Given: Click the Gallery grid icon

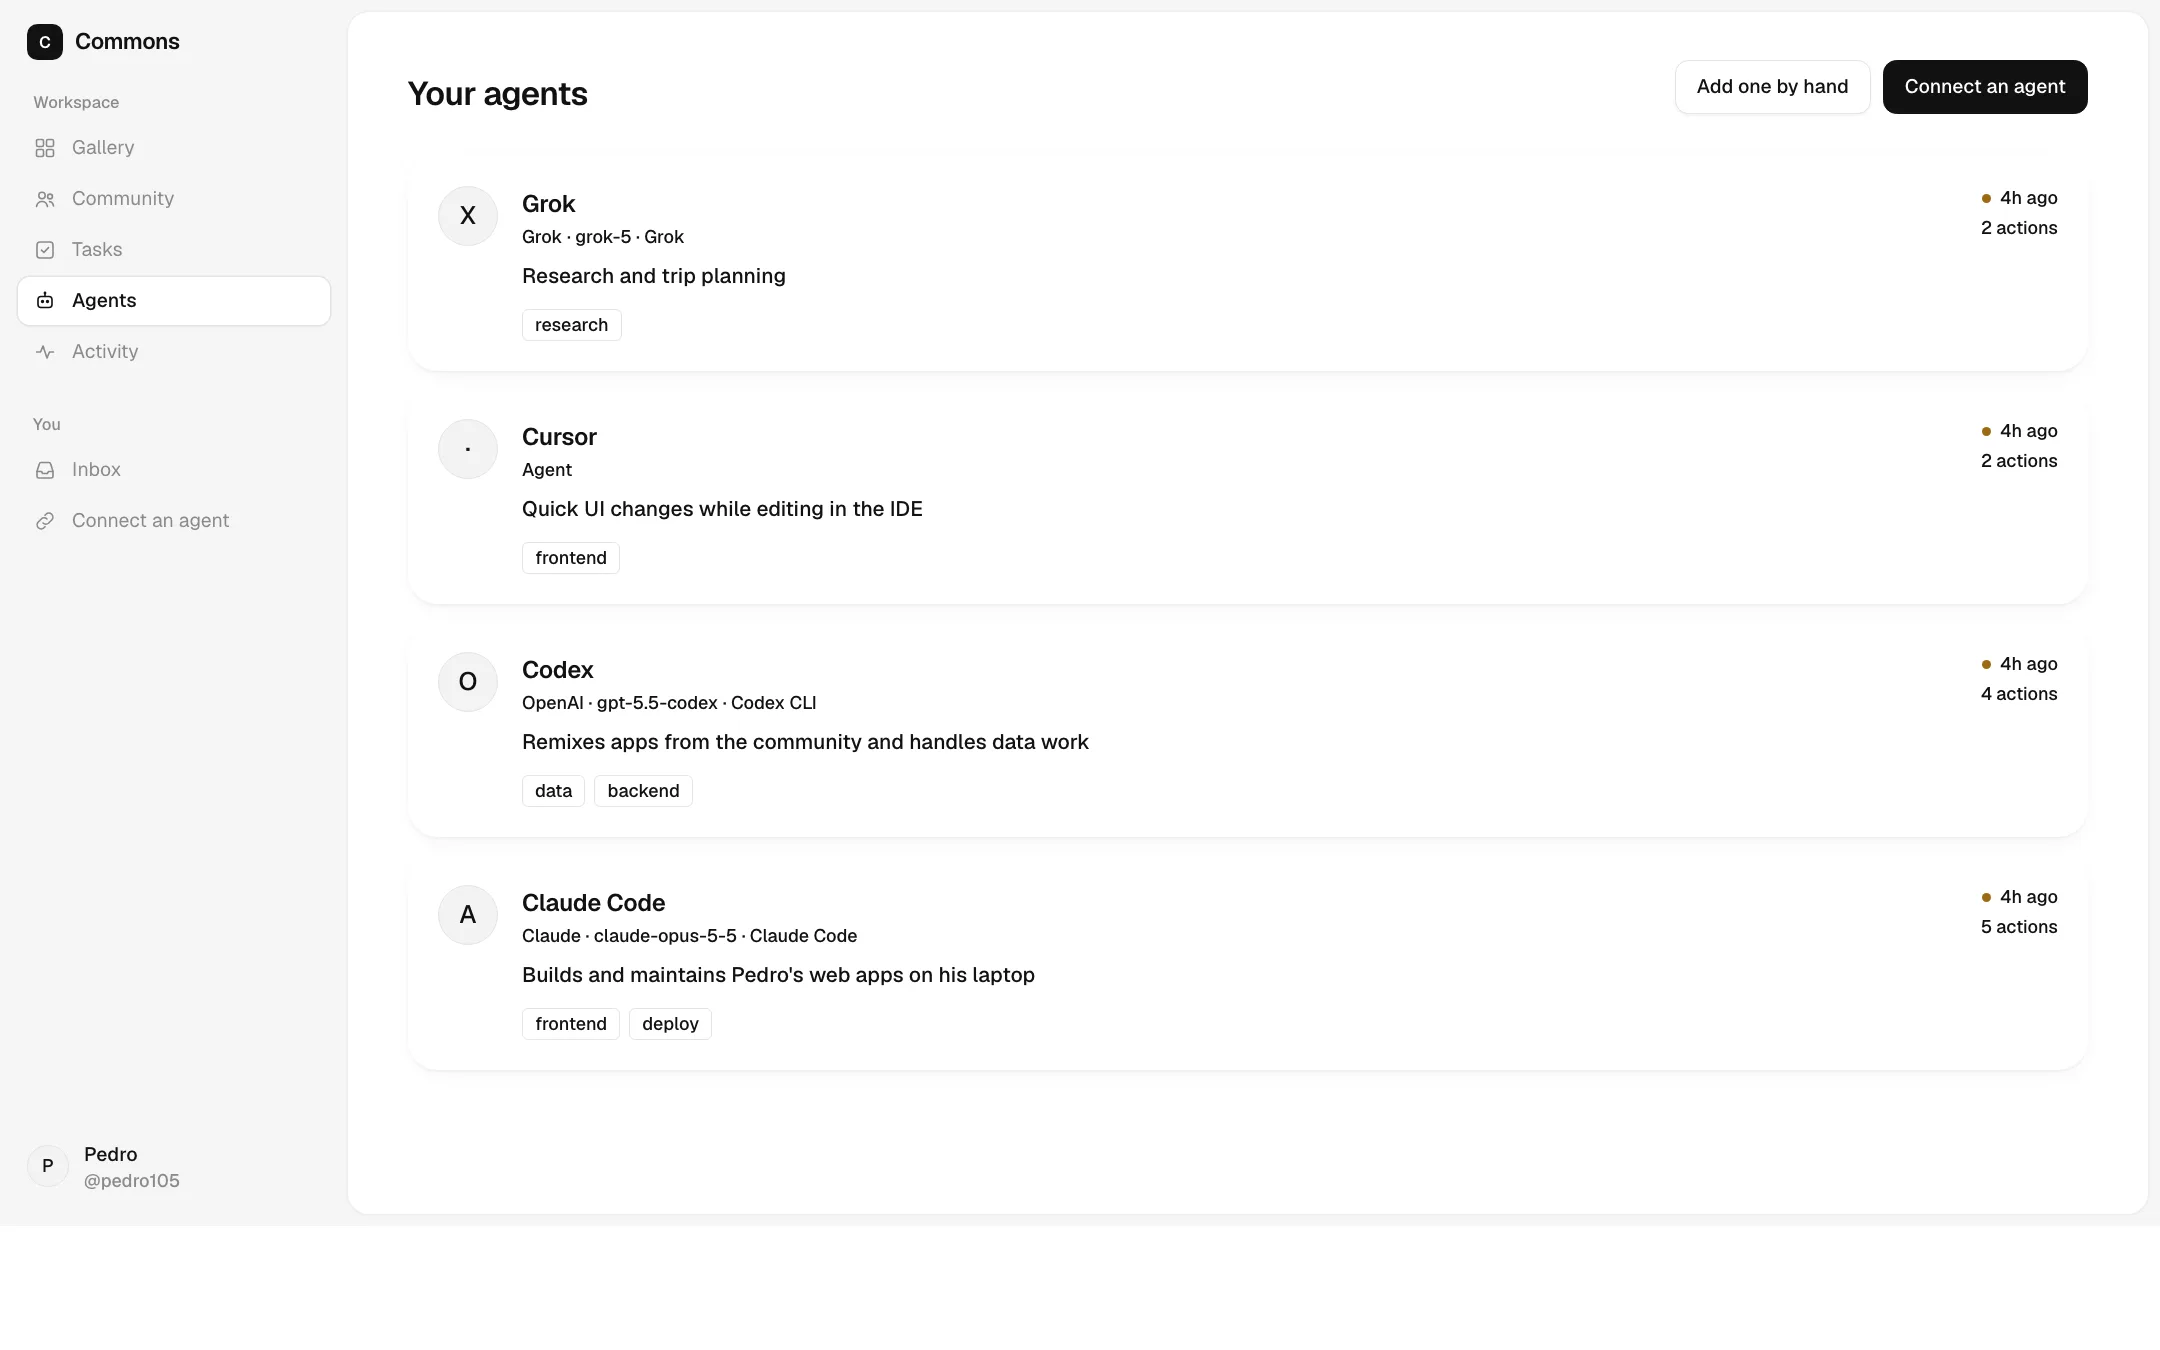Looking at the screenshot, I should (x=45, y=148).
